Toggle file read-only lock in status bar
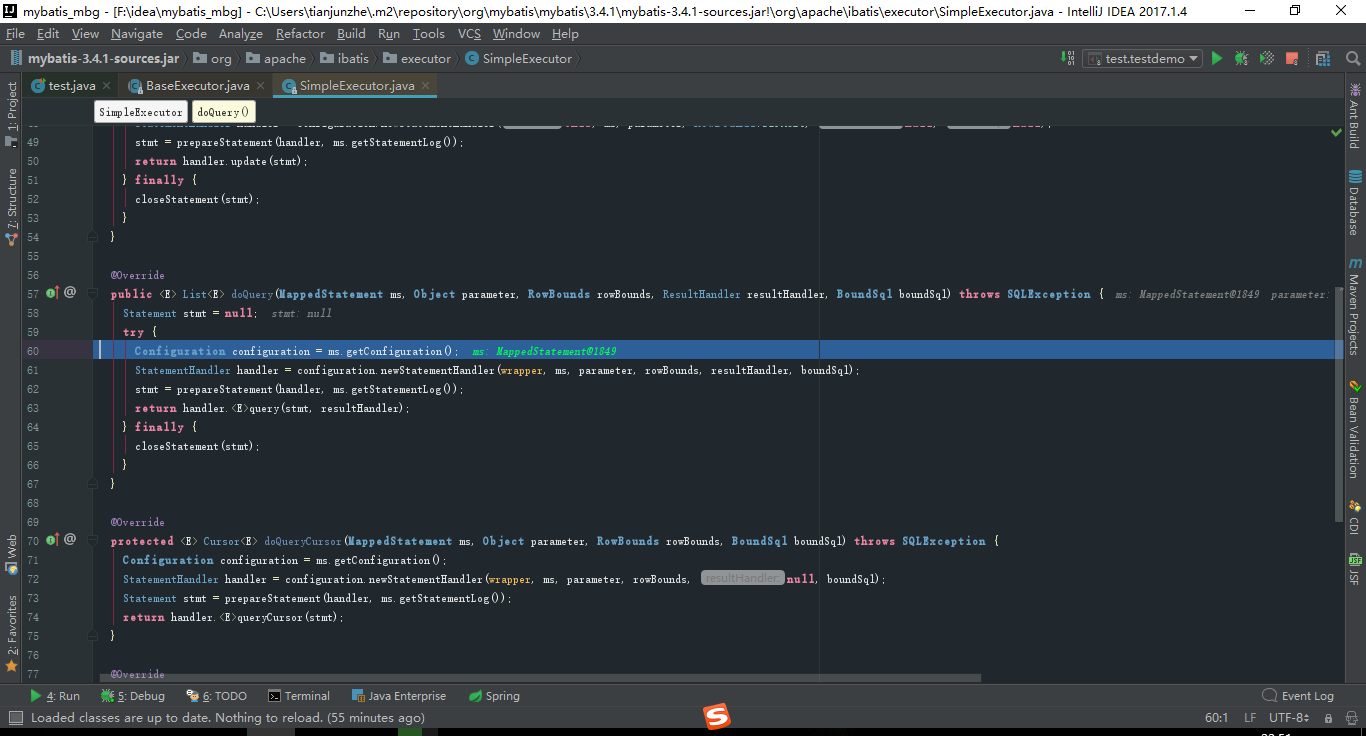The width and height of the screenshot is (1366, 736). 1330,717
